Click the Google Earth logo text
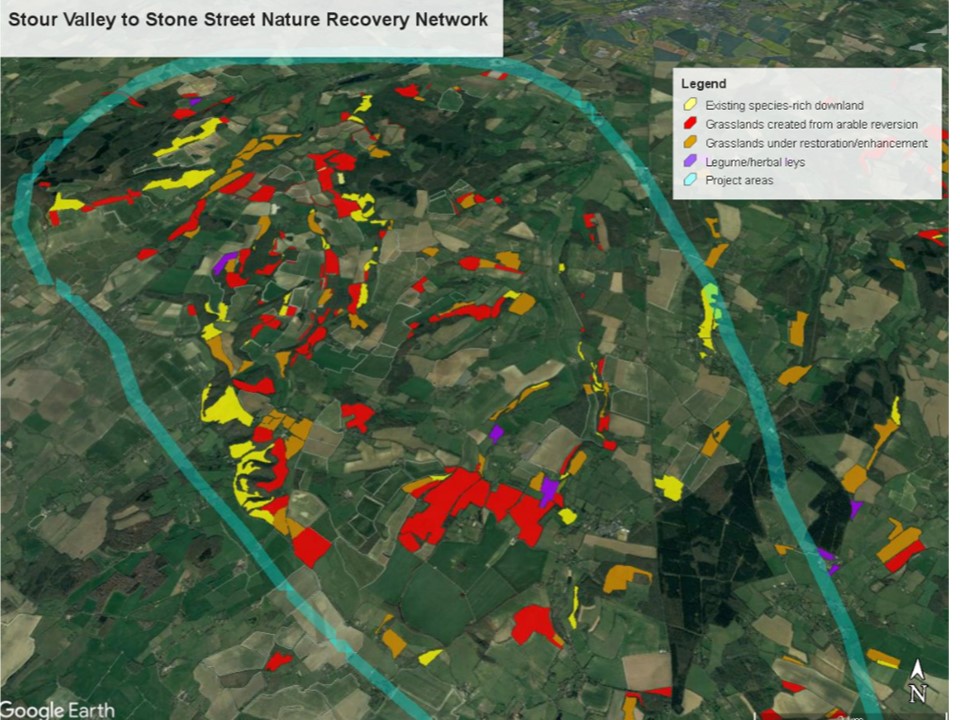960x720 pixels. tap(58, 710)
